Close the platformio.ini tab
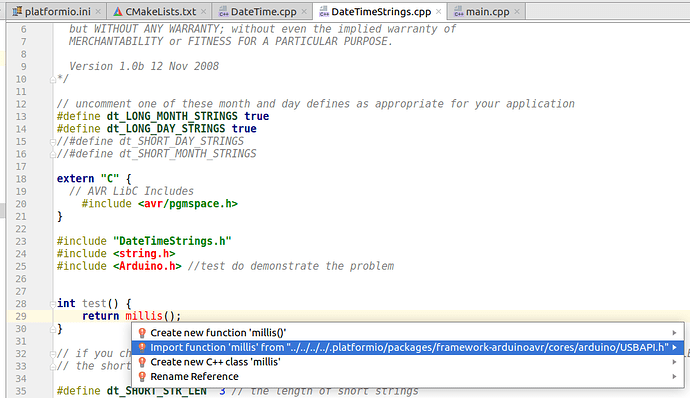The height and width of the screenshot is (398, 690). pos(98,12)
